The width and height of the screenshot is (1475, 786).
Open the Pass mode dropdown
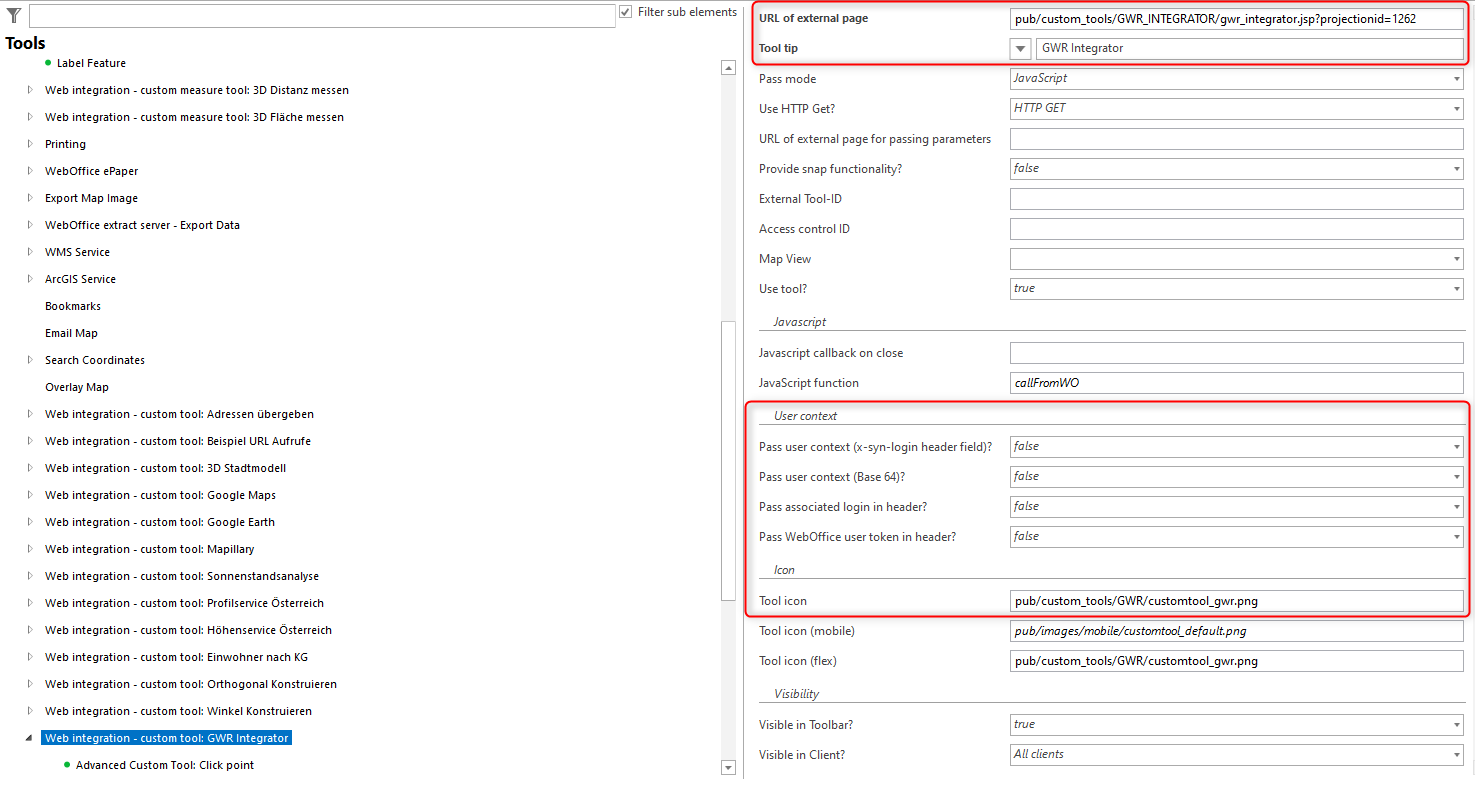point(1456,78)
